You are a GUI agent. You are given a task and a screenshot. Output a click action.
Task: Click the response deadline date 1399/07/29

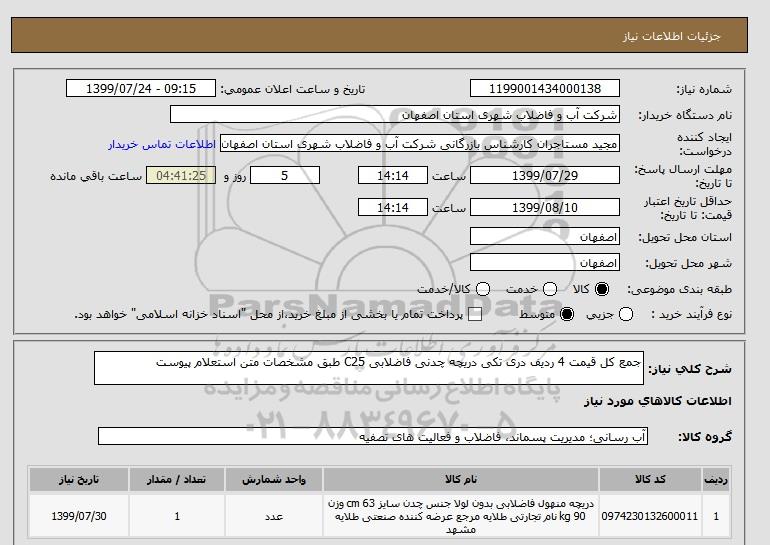[545, 175]
